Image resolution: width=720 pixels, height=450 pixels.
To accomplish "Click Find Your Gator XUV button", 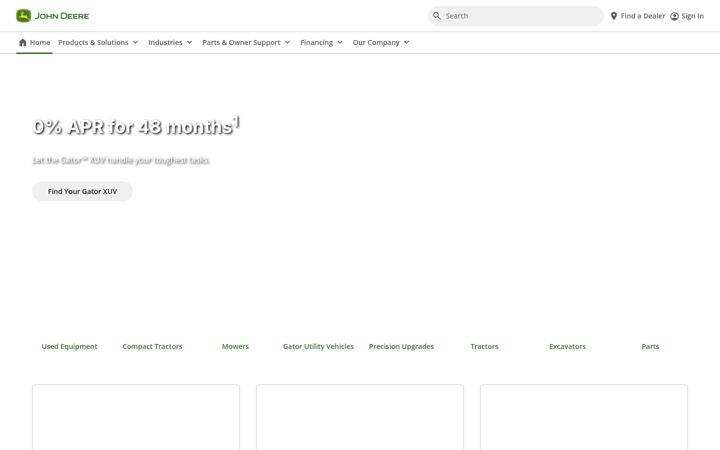I will click(82, 191).
